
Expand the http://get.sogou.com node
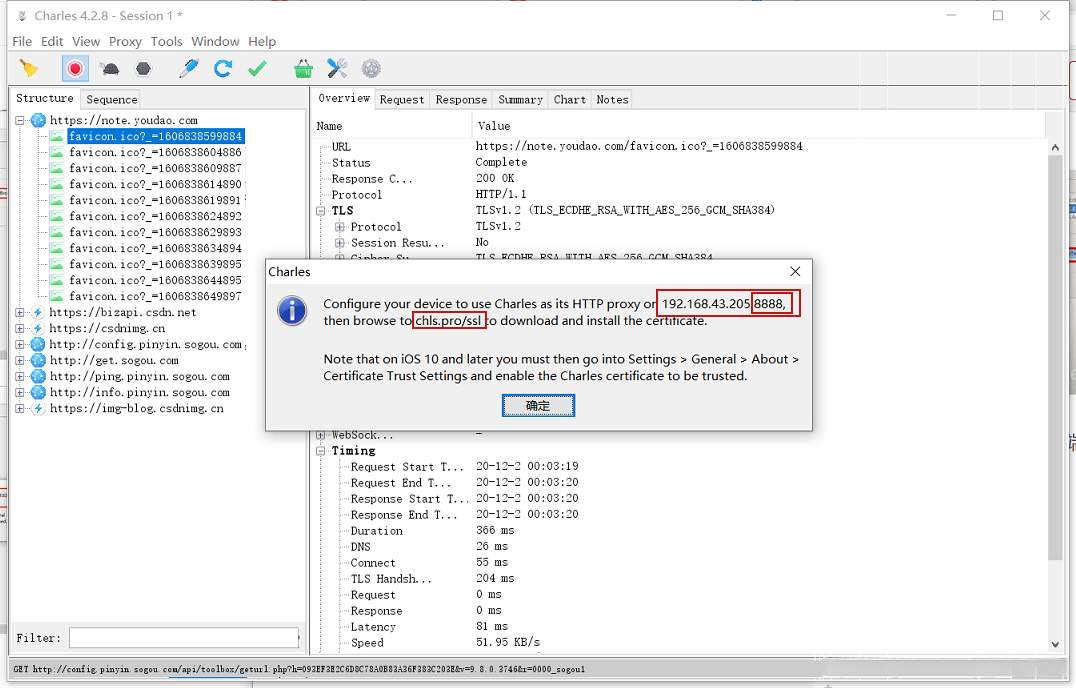pos(20,361)
